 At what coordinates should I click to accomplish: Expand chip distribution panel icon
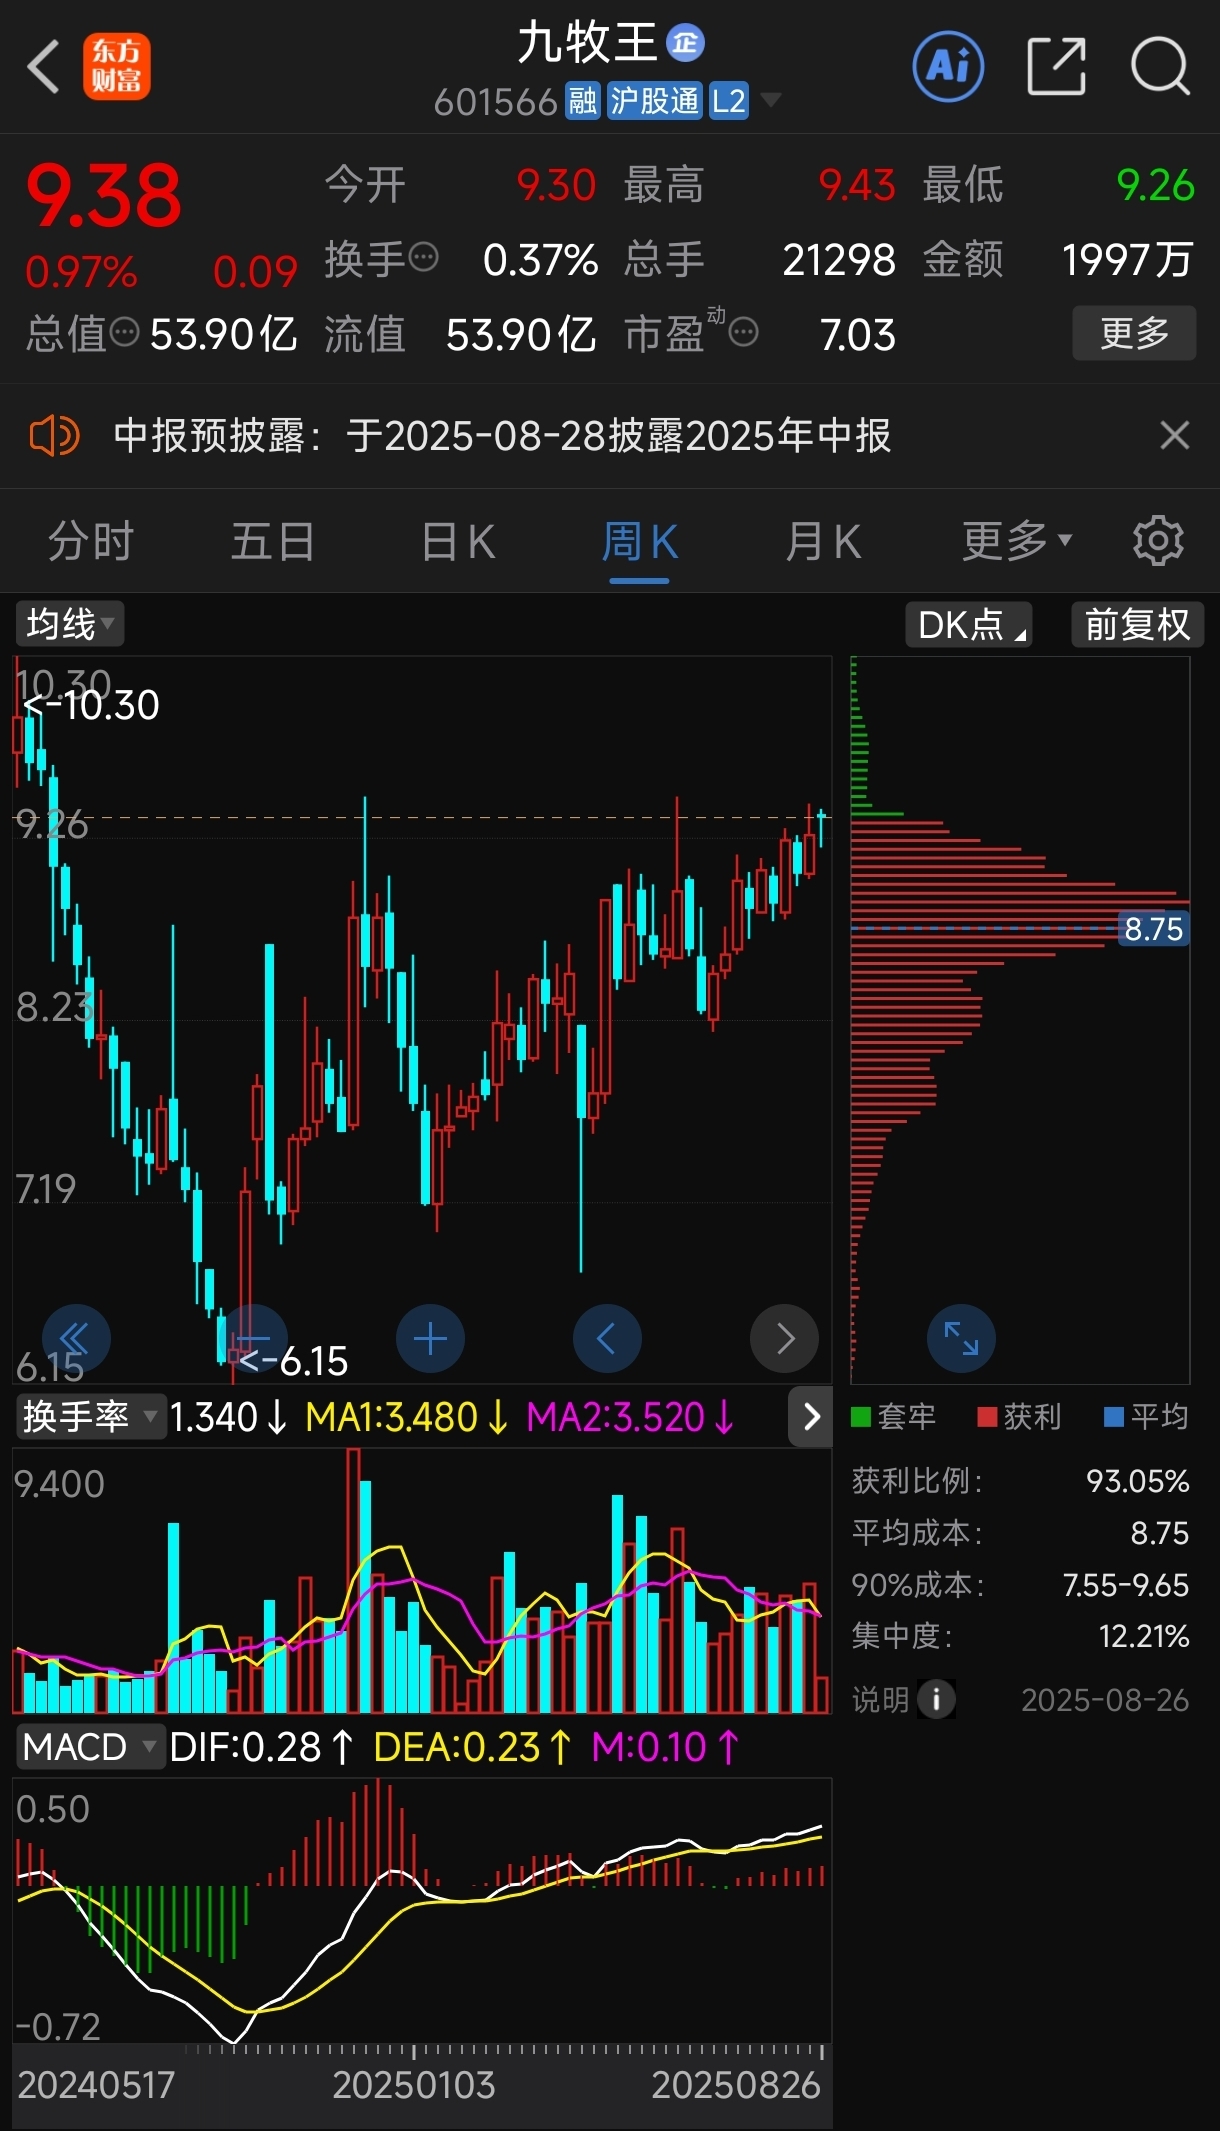[x=961, y=1338]
